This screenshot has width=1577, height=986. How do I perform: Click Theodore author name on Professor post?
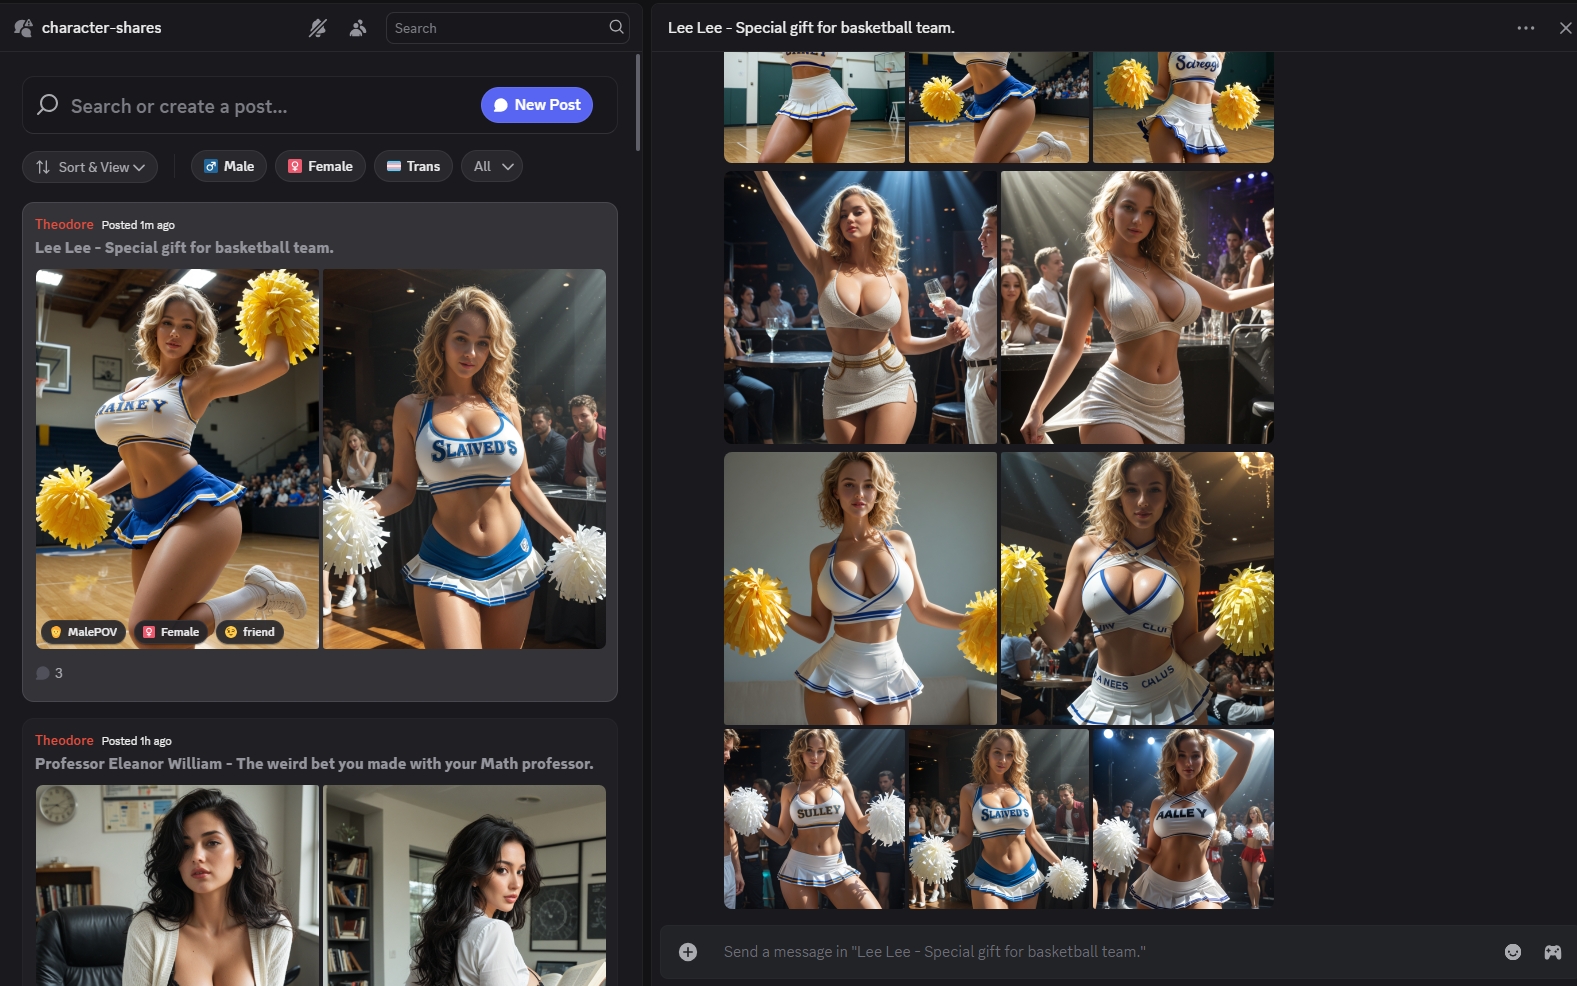[64, 740]
